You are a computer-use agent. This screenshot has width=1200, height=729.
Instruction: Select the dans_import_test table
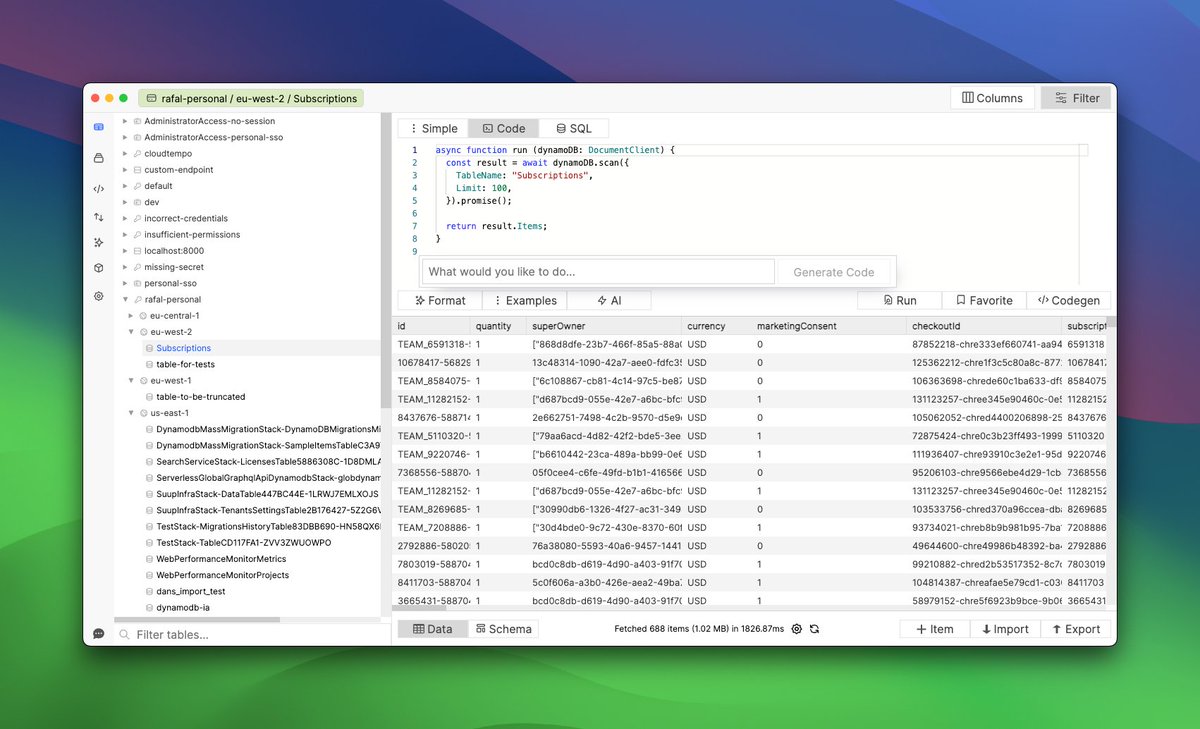coord(191,591)
